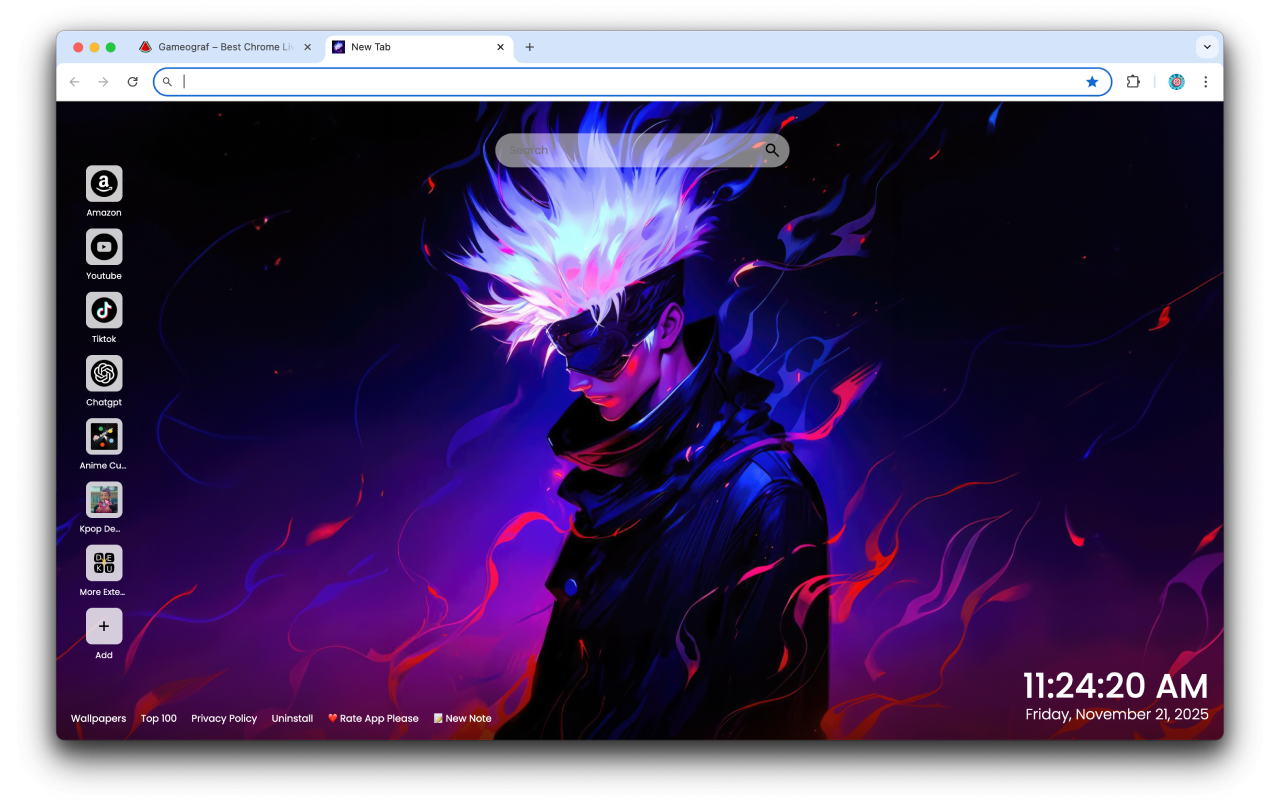Open the Privacy Policy link
Screen dimensions: 1280x800
224,719
